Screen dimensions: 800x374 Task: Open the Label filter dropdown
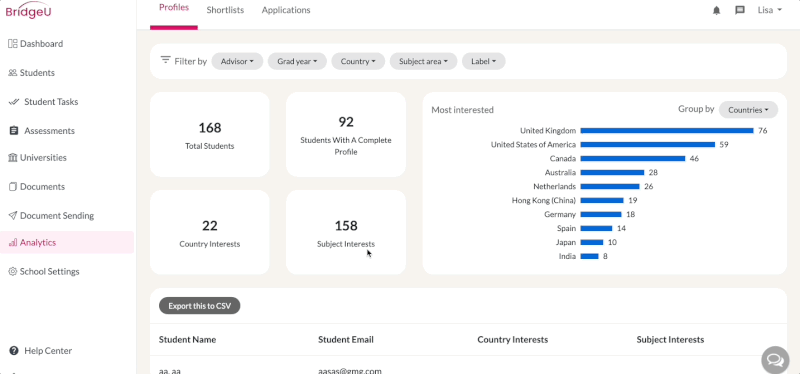484,61
